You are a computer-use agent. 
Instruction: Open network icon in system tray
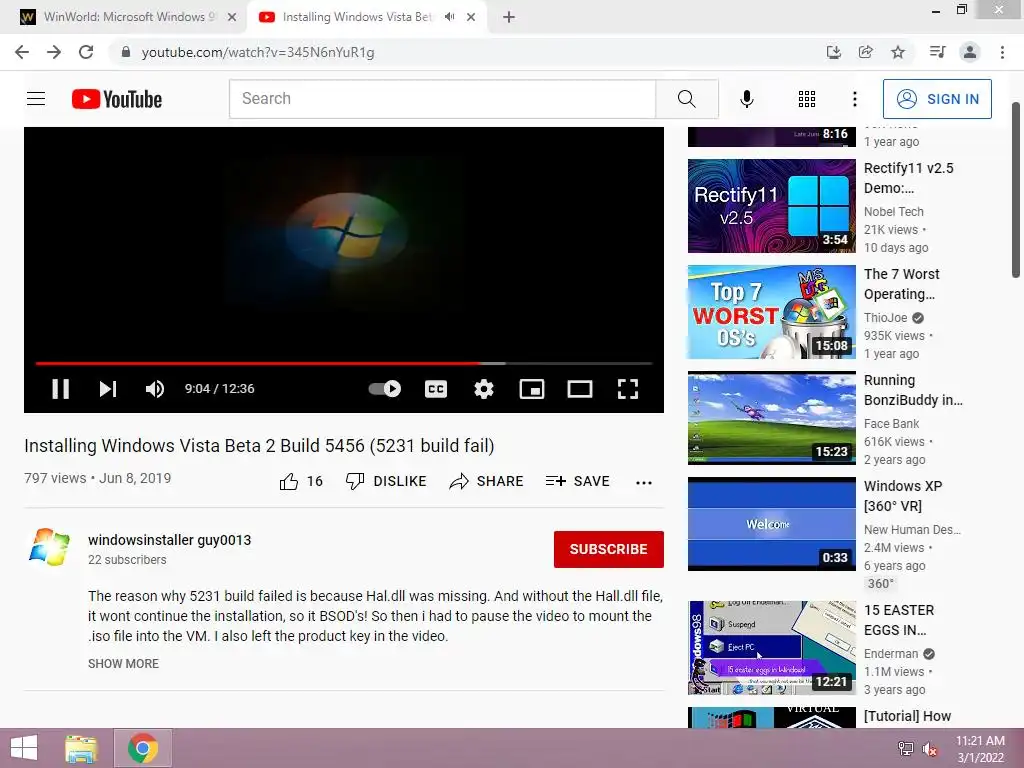(905, 749)
